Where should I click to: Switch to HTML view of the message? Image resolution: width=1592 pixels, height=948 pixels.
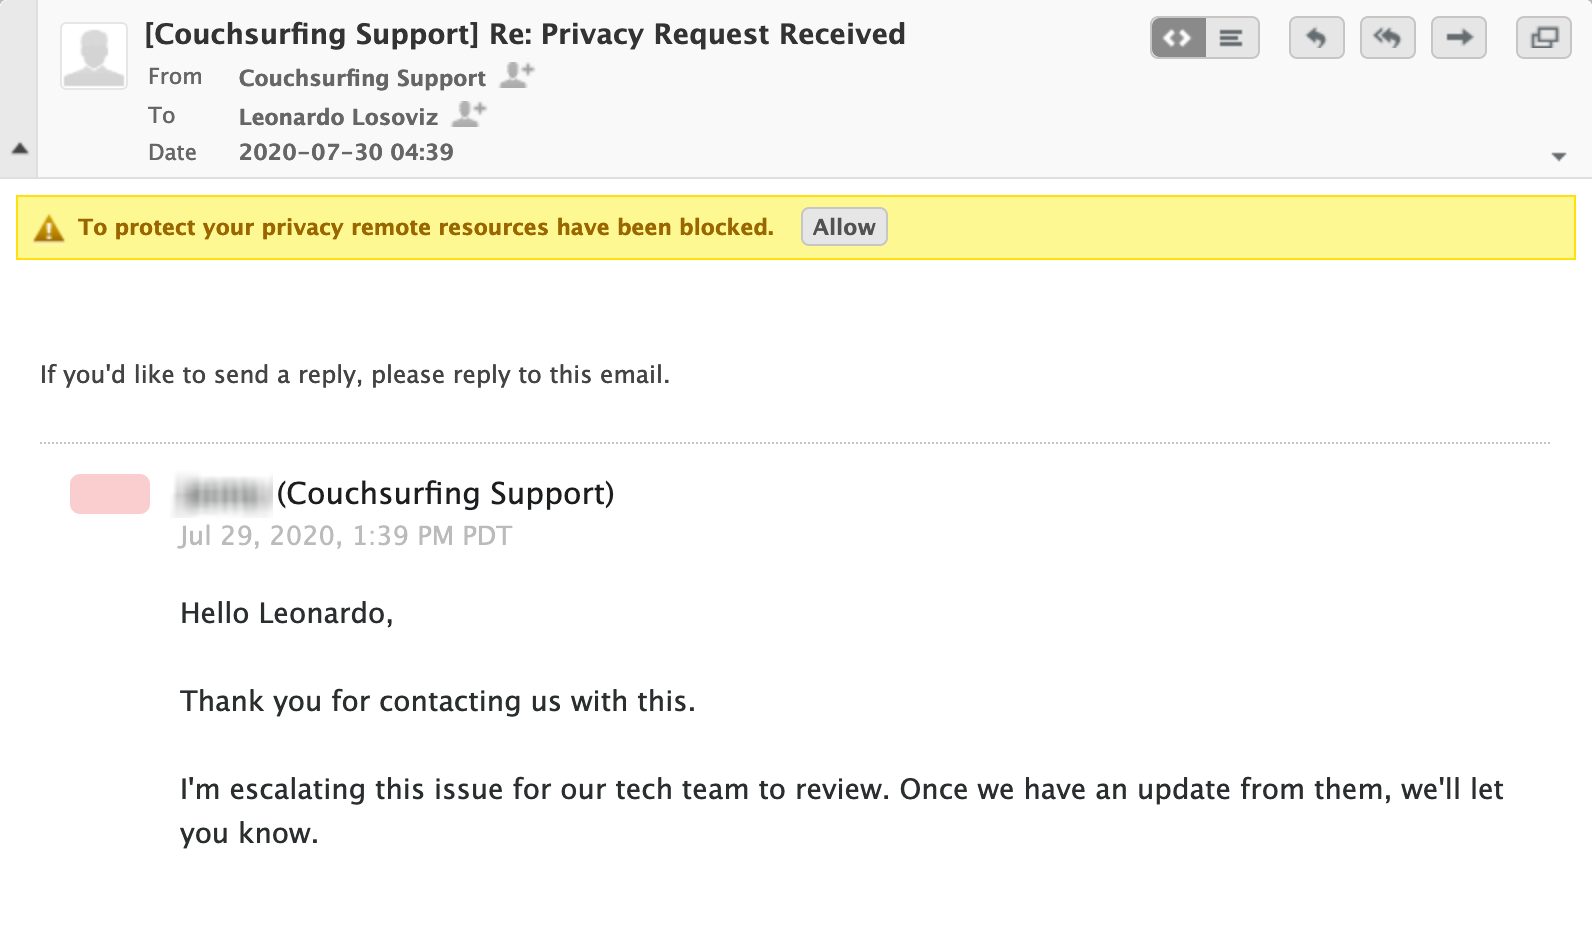coord(1178,38)
